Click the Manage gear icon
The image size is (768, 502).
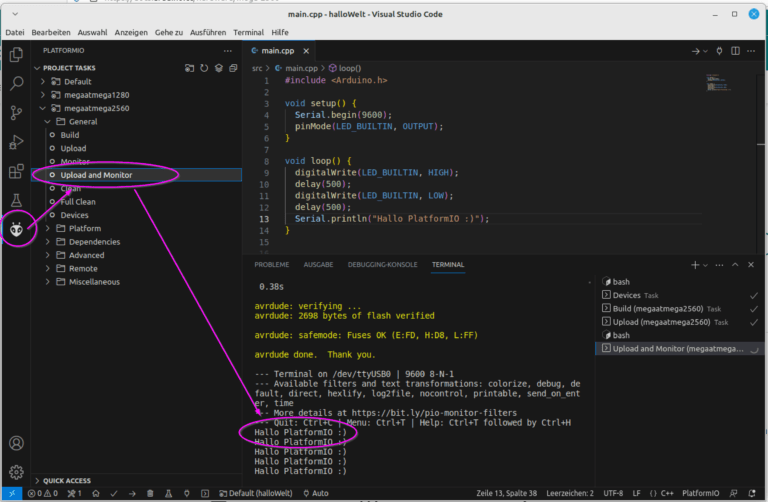pos(16,471)
